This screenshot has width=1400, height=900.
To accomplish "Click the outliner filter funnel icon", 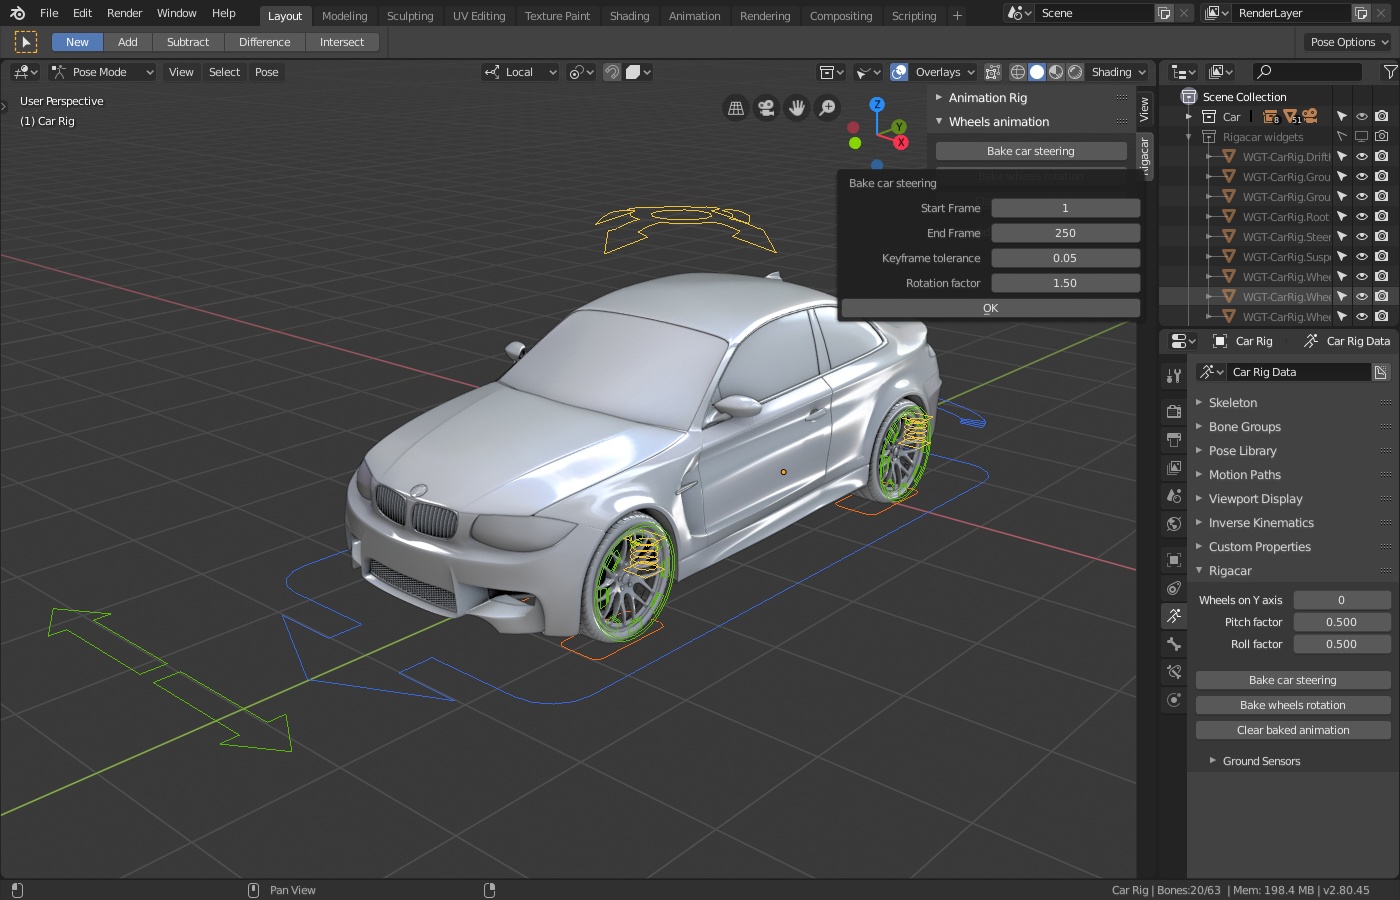I will pos(1390,72).
